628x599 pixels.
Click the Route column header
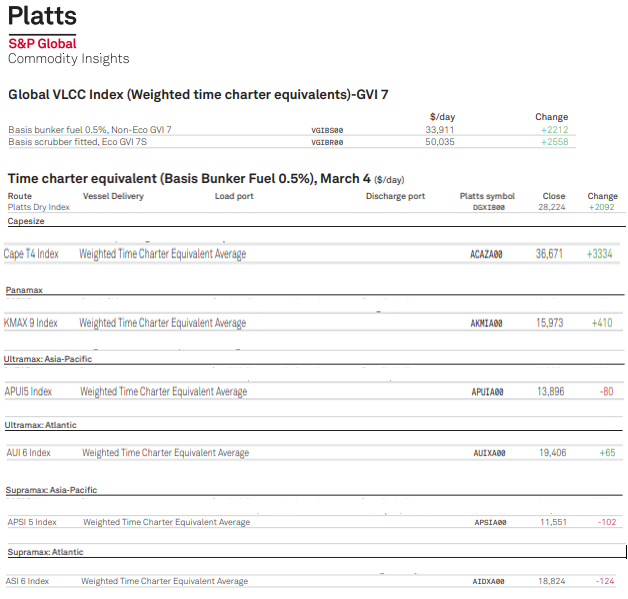[20, 196]
